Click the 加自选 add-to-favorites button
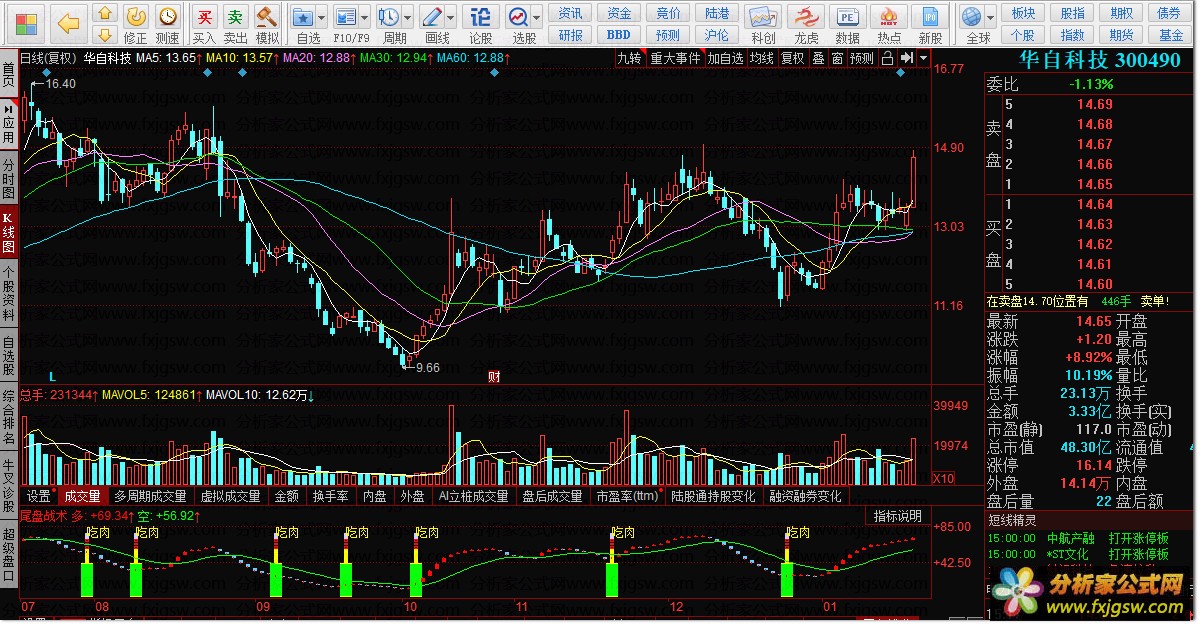Viewport: 1200px width, 624px height. coord(726,58)
